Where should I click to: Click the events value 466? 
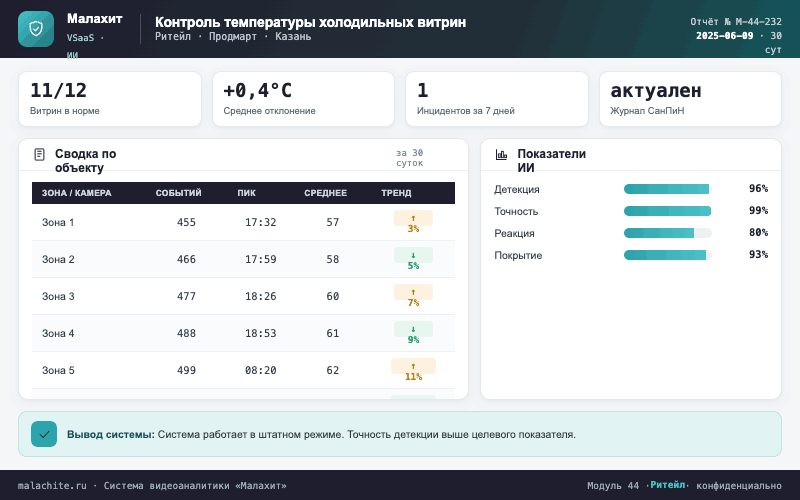click(x=186, y=259)
